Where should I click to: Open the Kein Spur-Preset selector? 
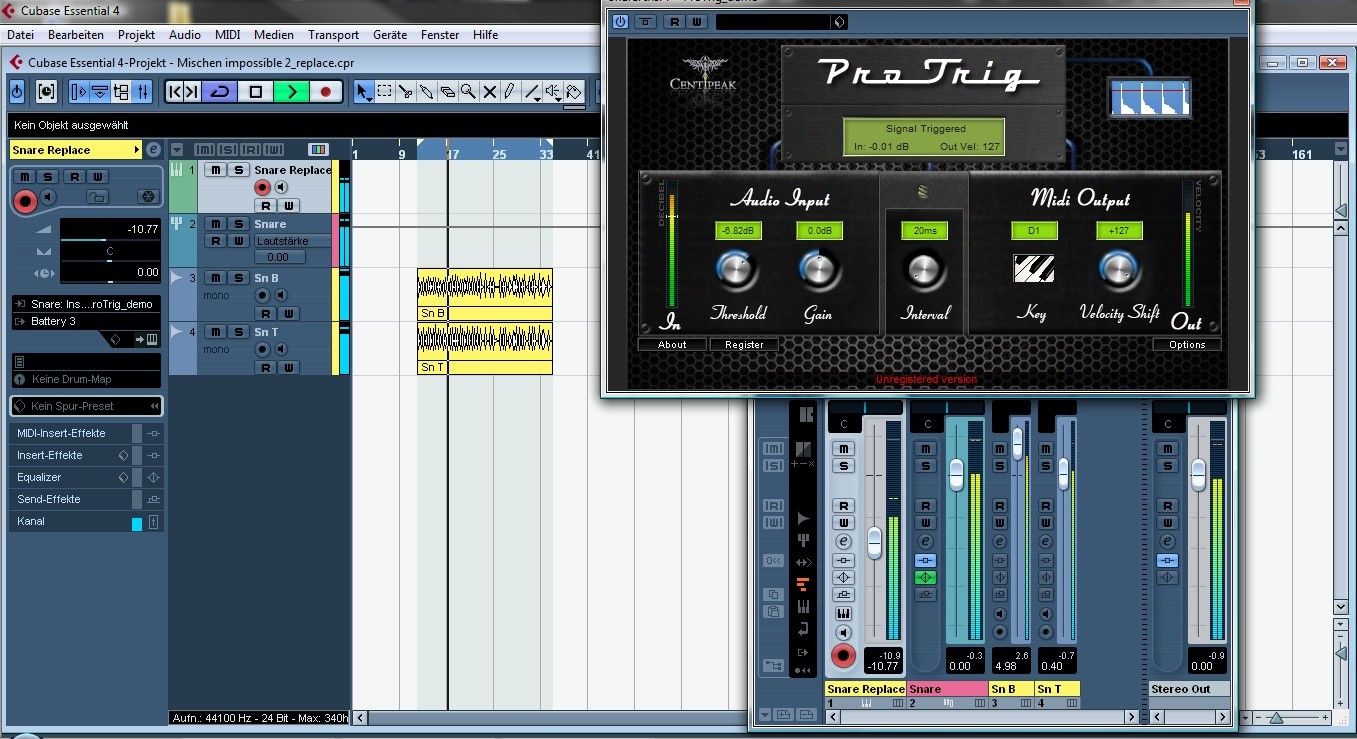click(86, 406)
